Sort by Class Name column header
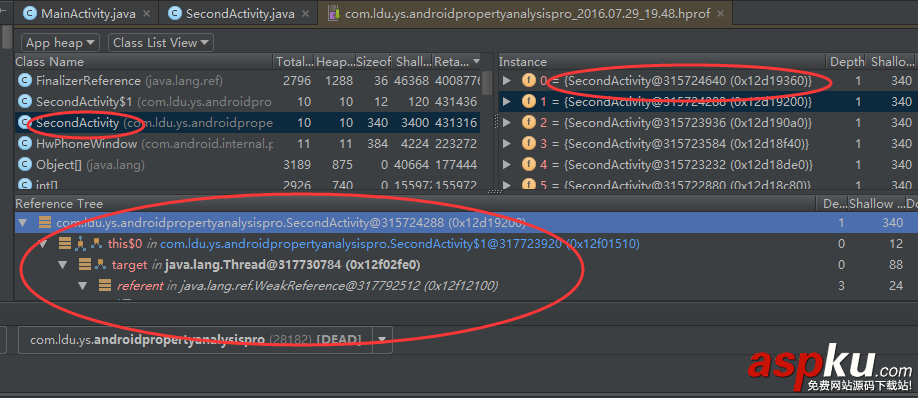 (x=143, y=61)
